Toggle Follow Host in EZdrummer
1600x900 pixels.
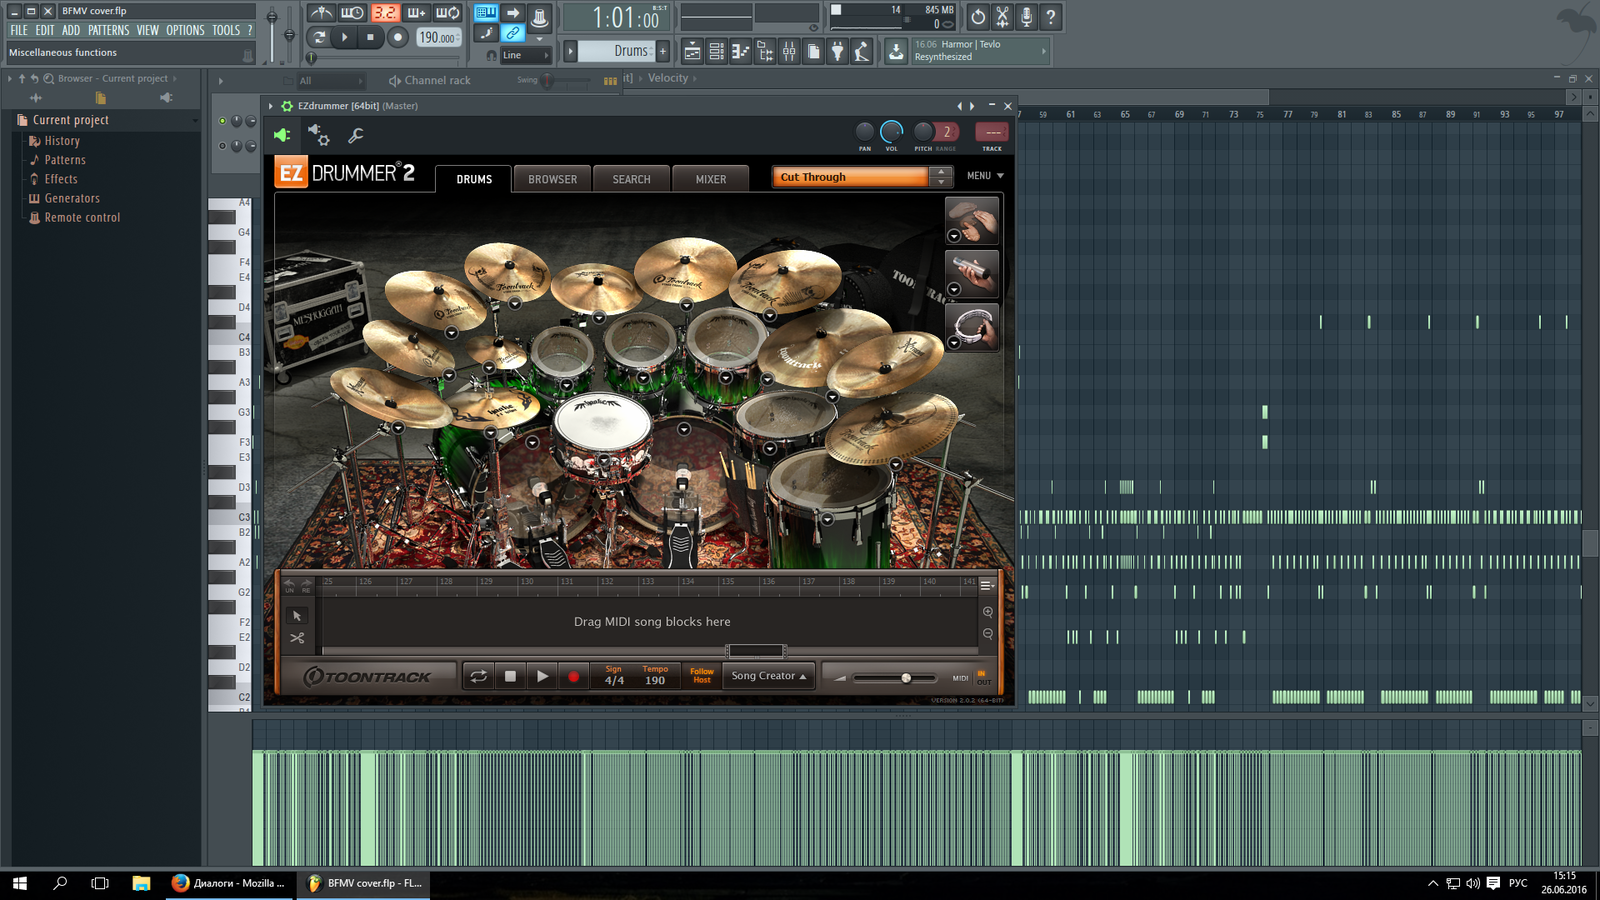click(701, 677)
